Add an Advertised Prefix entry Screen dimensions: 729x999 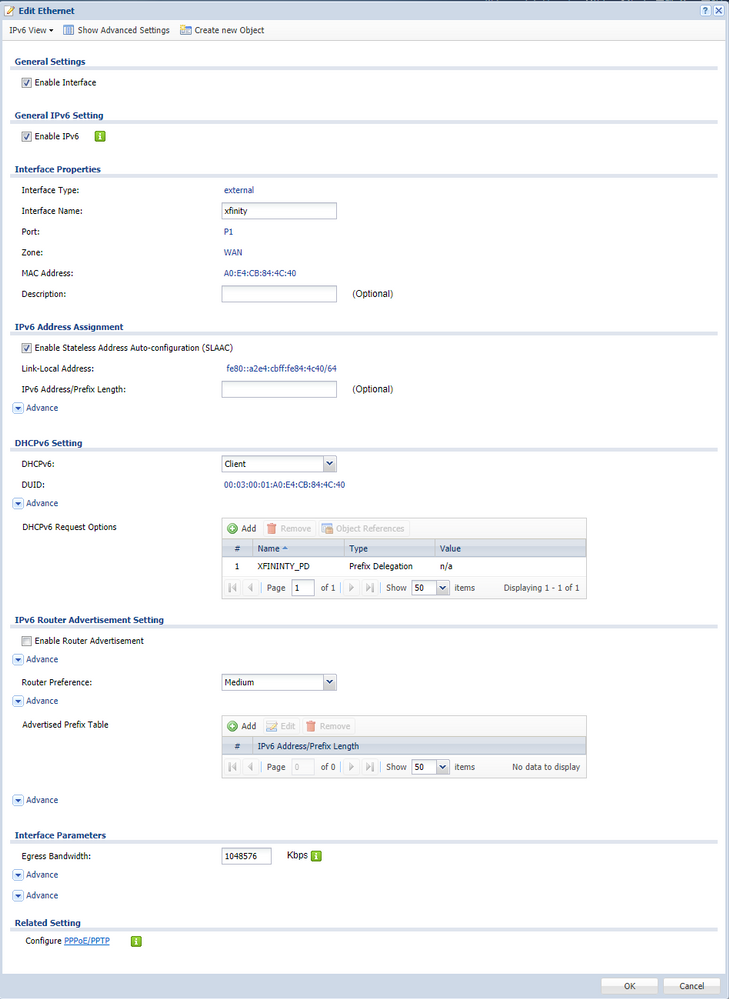[x=242, y=726]
